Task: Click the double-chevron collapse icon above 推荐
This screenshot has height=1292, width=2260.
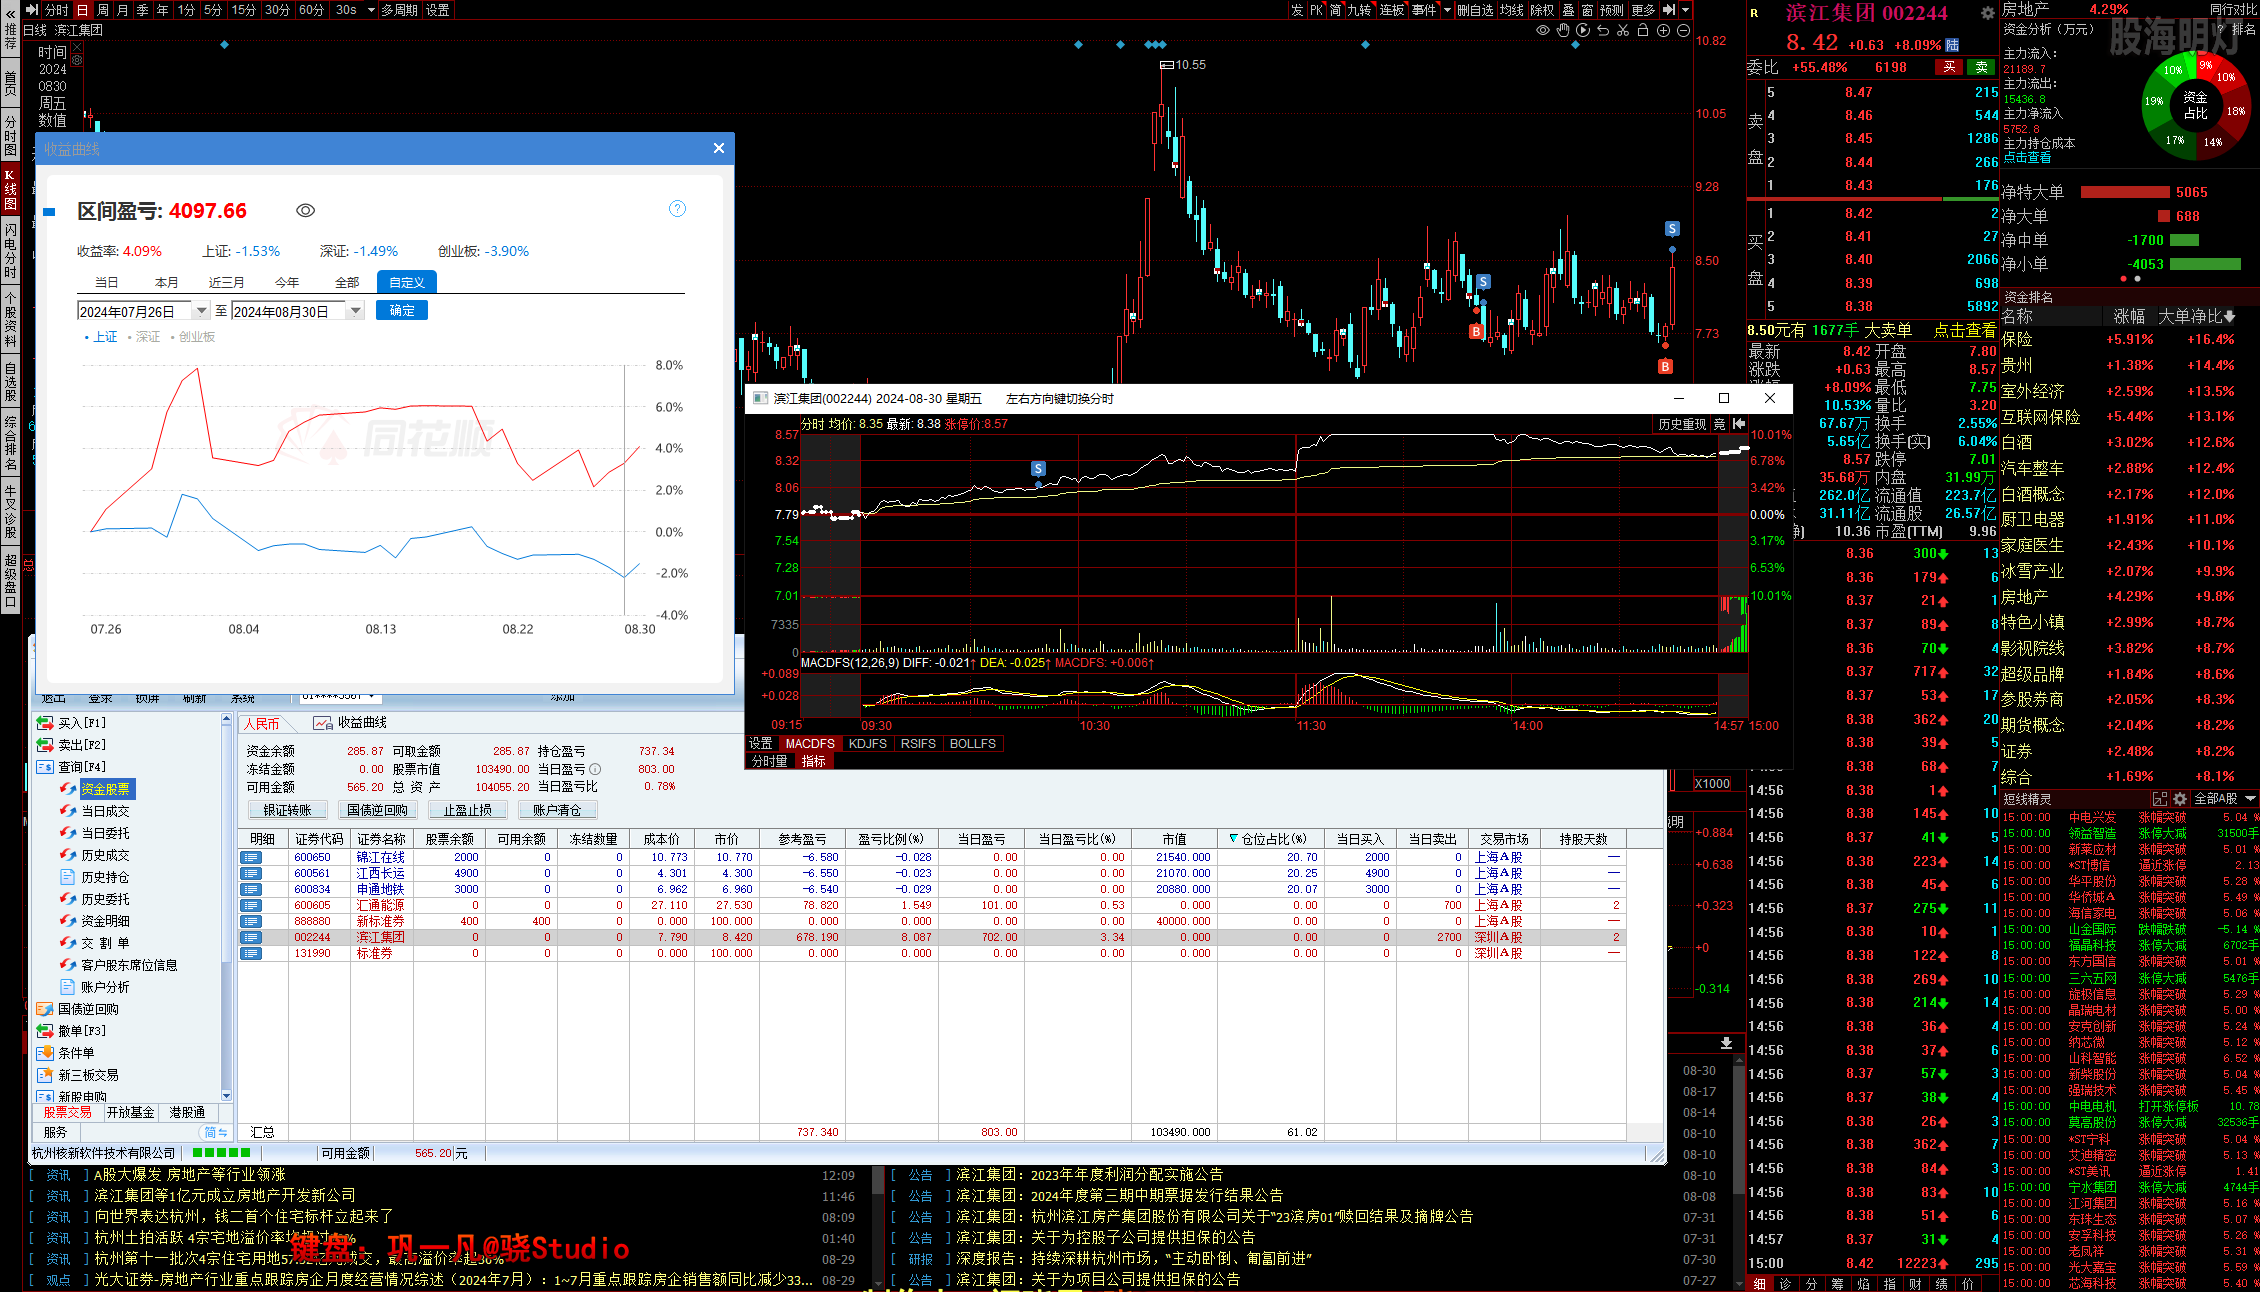Action: 10,13
